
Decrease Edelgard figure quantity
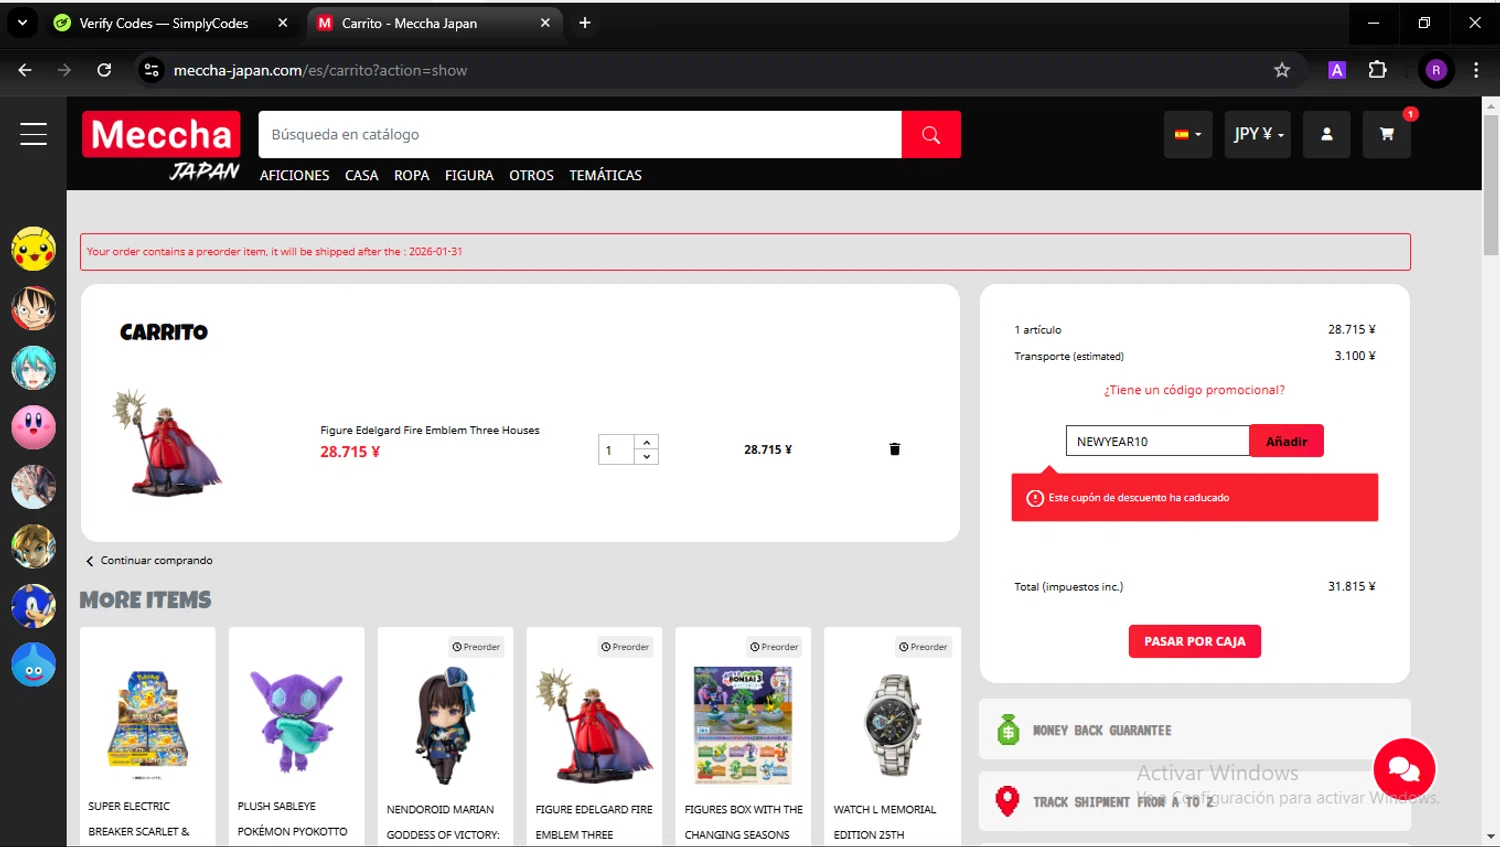pyautogui.click(x=647, y=457)
